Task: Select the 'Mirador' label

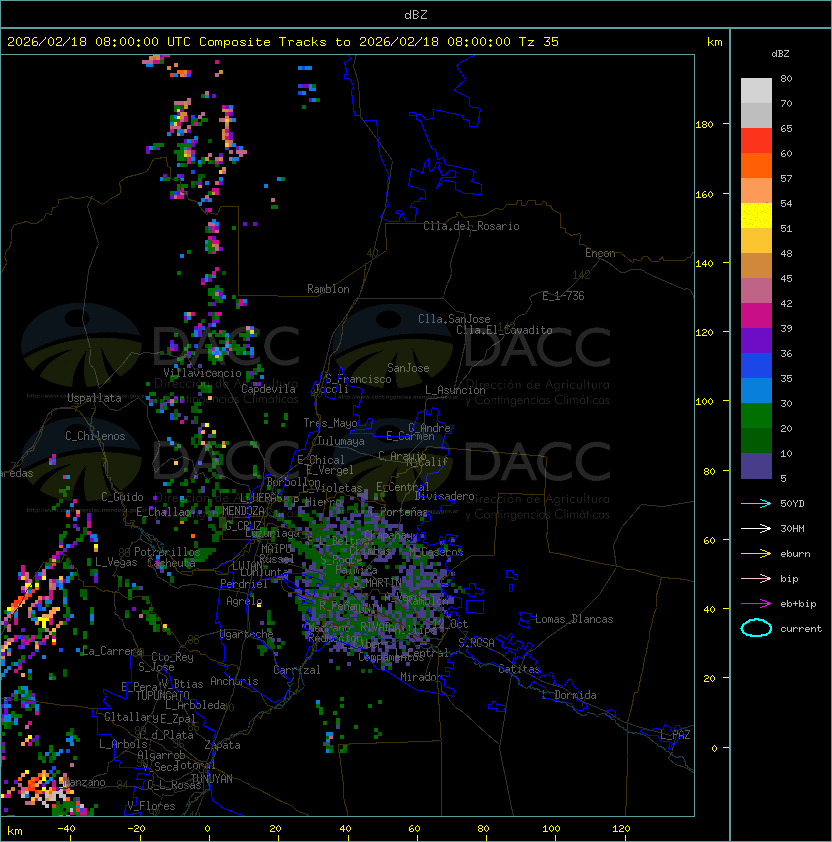Action: 421,677
